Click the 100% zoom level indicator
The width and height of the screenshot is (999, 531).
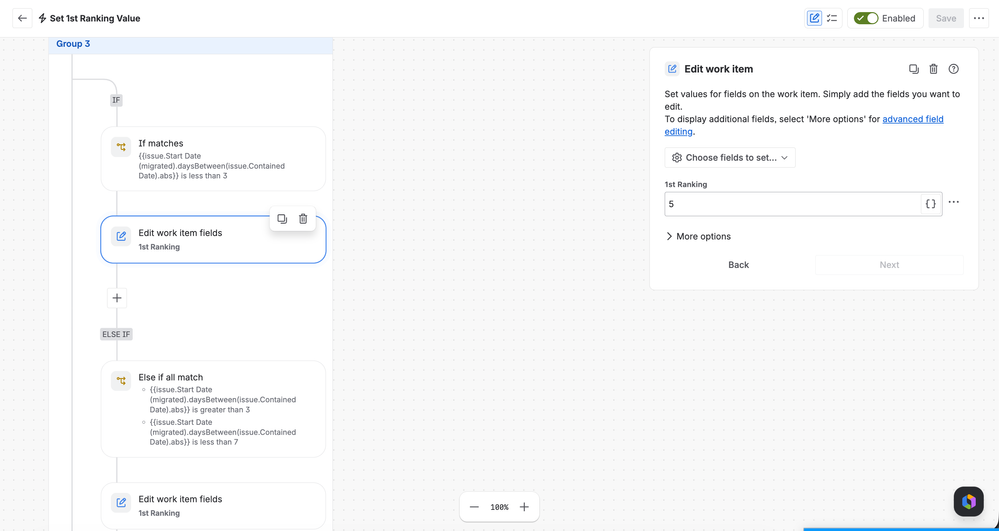coord(500,507)
